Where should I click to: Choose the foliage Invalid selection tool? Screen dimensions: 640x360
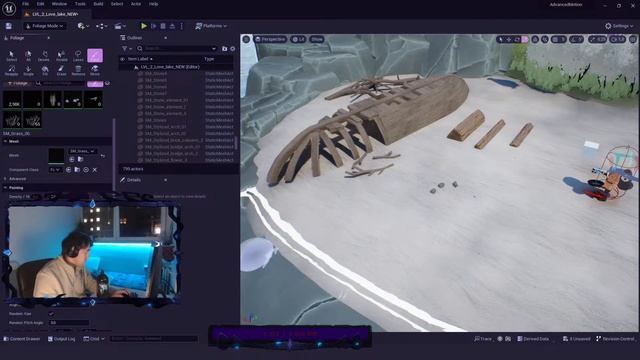(62, 56)
